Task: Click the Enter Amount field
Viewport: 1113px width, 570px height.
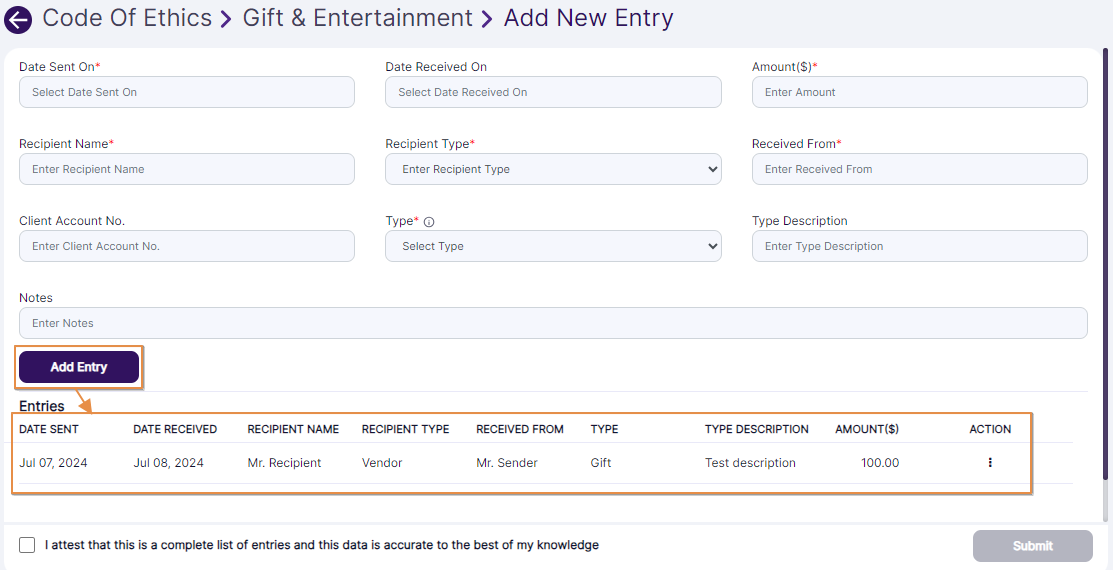Action: (x=919, y=92)
